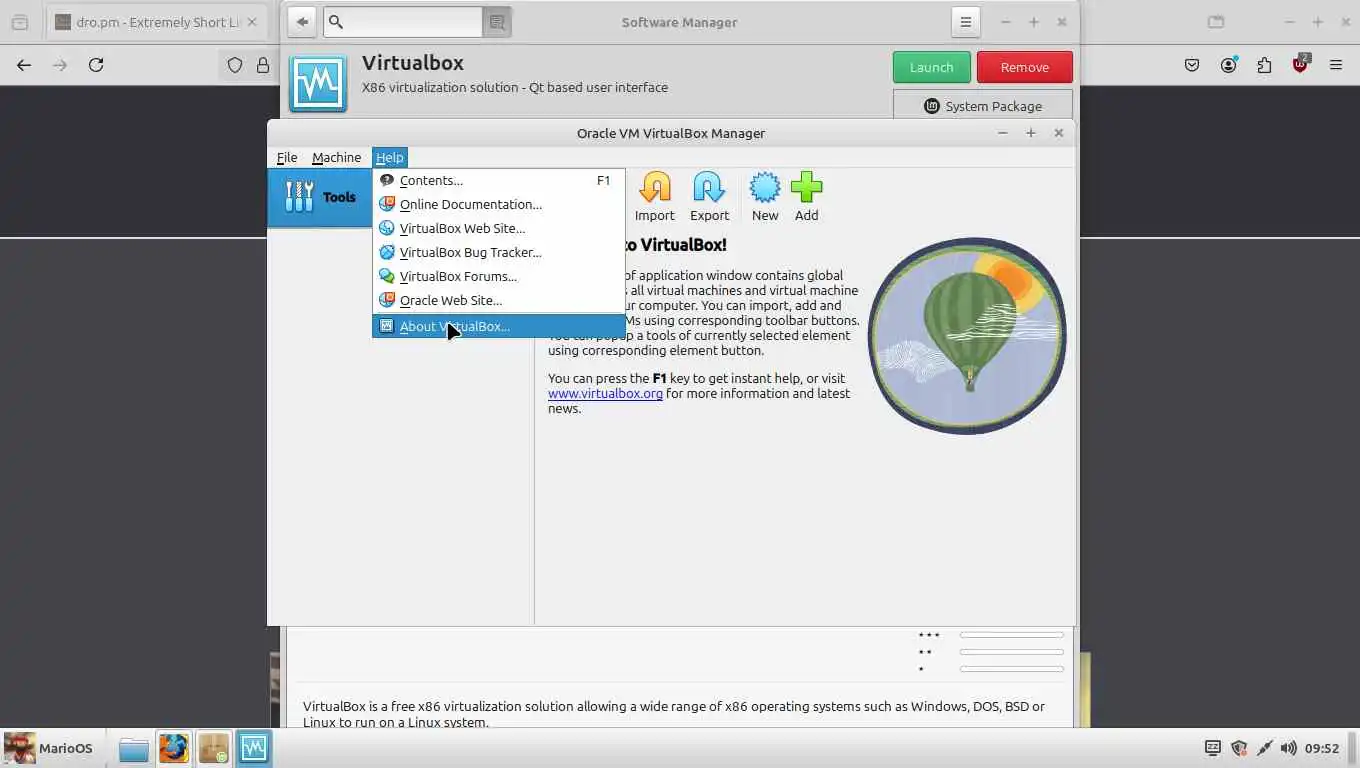Choose Oracle Web Site entry
The image size is (1360, 768).
pyautogui.click(x=499, y=300)
